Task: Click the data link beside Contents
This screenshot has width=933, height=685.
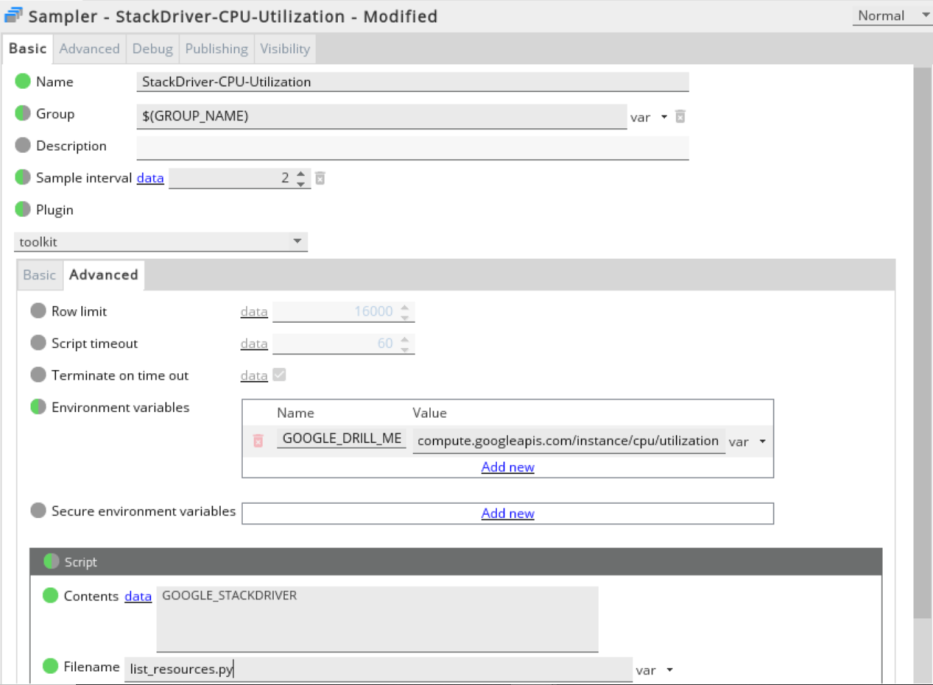Action: point(138,596)
